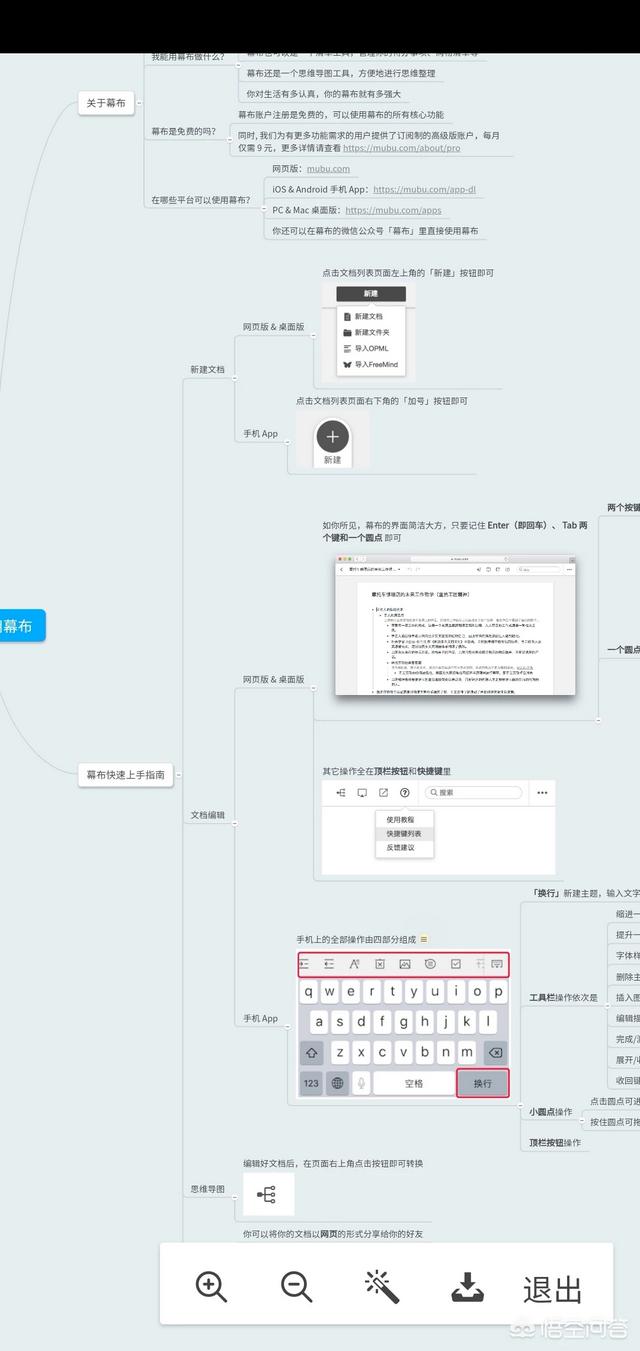The image size is (640, 1351).
Task: Tap the round plus 新建 icon
Action: pos(332,436)
